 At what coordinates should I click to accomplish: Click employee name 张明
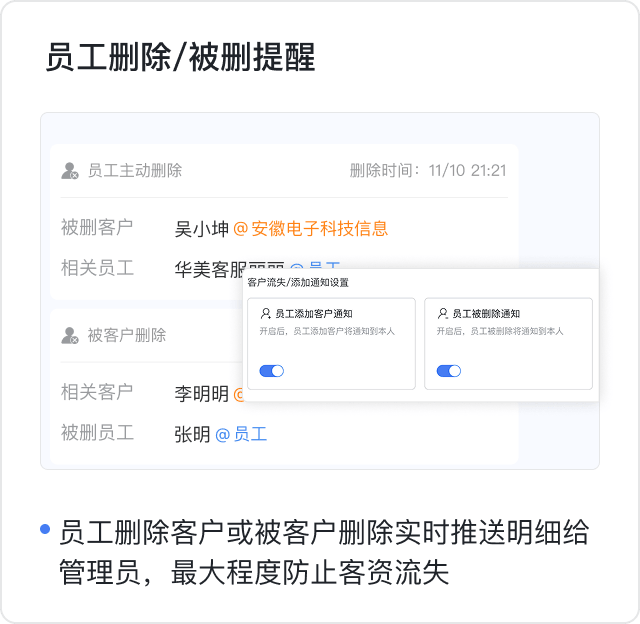192,434
